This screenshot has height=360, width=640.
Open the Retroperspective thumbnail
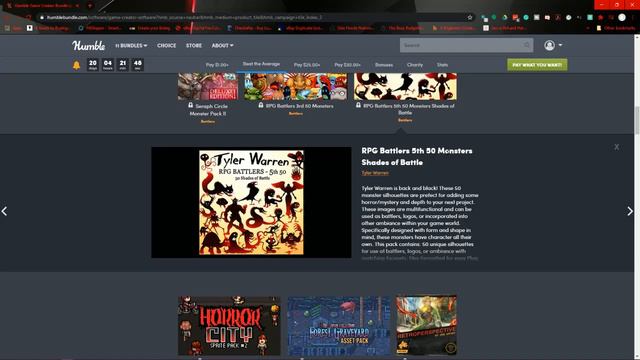(426, 325)
